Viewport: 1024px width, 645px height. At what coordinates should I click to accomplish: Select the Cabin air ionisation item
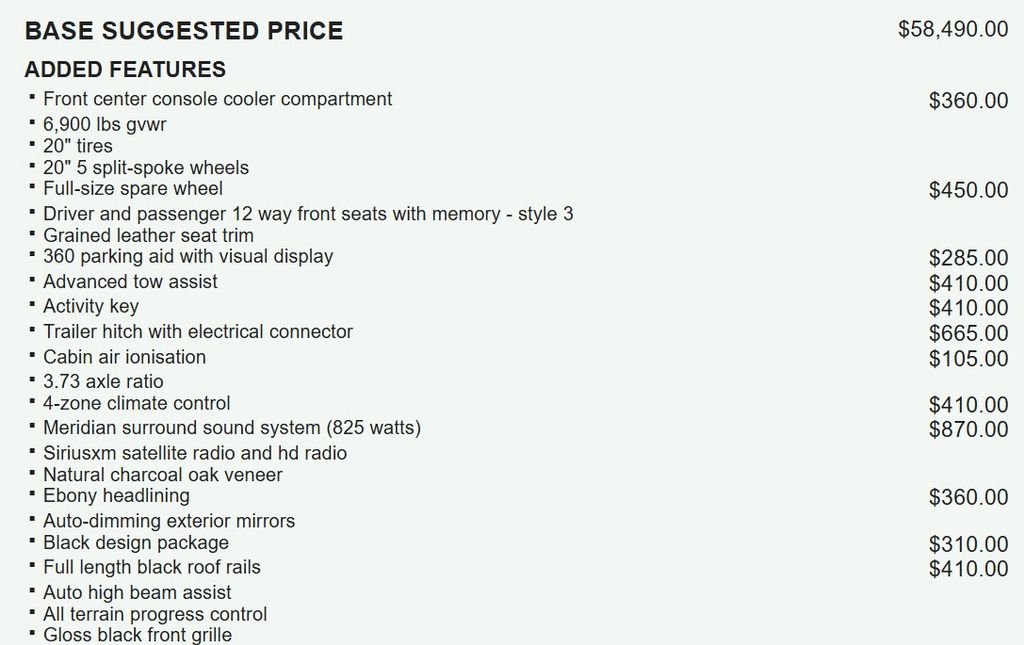[124, 357]
